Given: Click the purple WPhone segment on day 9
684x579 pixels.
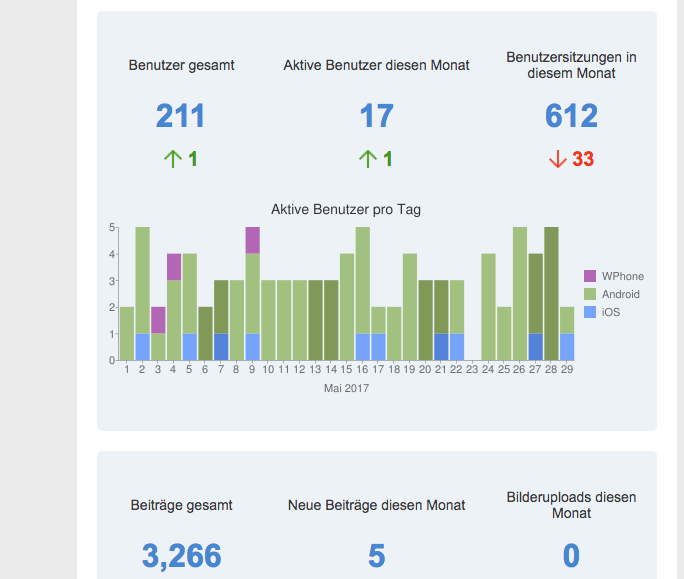Looking at the screenshot, I should click(252, 240).
